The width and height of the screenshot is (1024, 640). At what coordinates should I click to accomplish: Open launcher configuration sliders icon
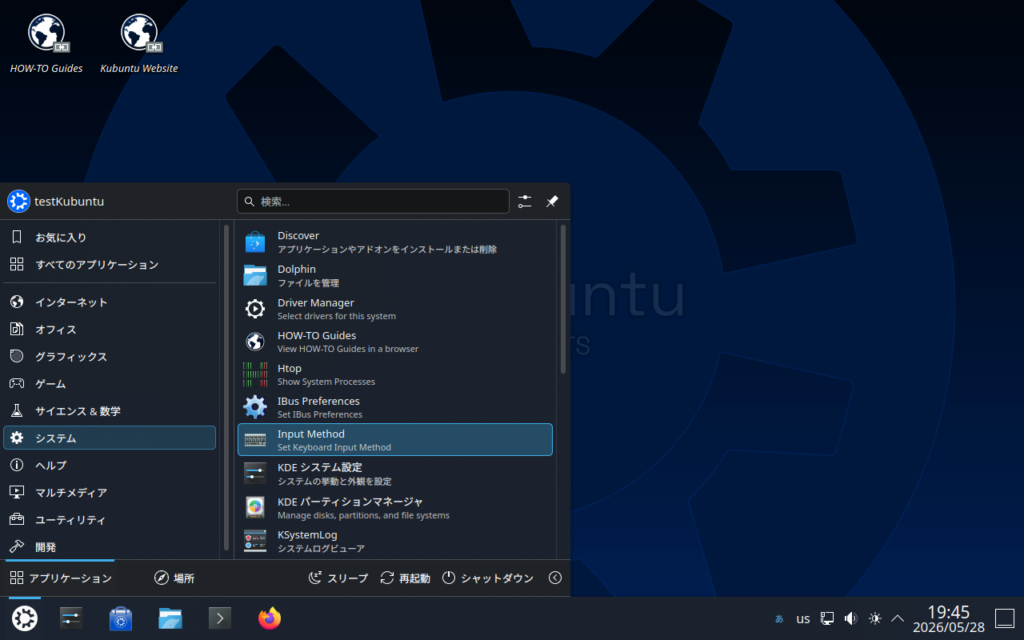[x=524, y=201]
